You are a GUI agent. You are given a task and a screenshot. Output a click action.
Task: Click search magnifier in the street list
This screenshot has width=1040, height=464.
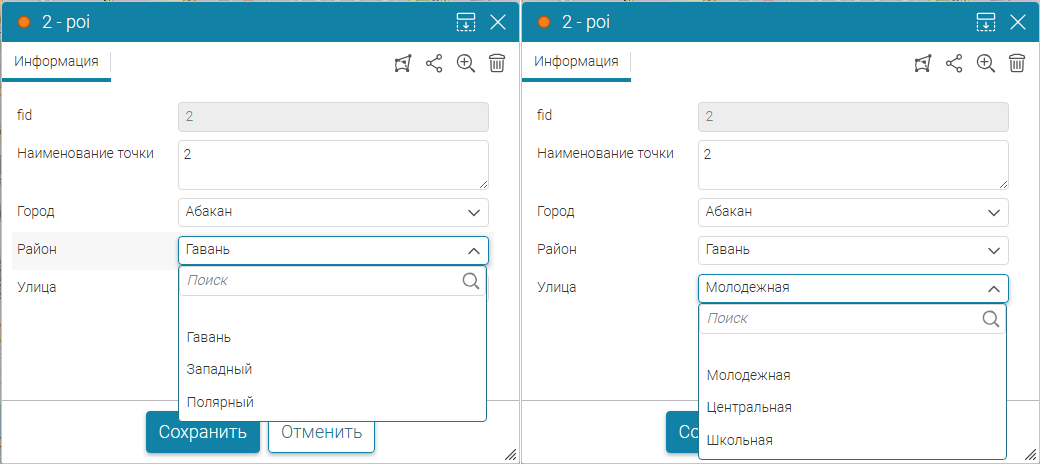click(x=991, y=319)
